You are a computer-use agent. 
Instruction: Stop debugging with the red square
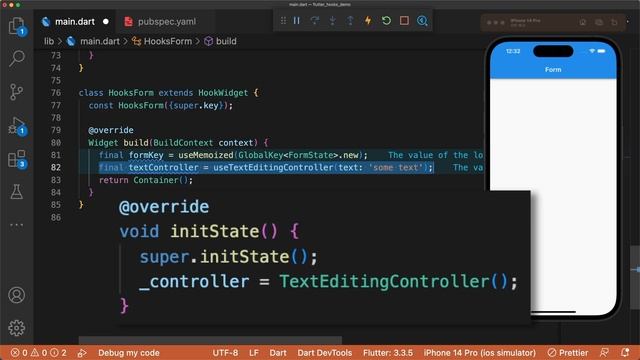click(x=404, y=20)
